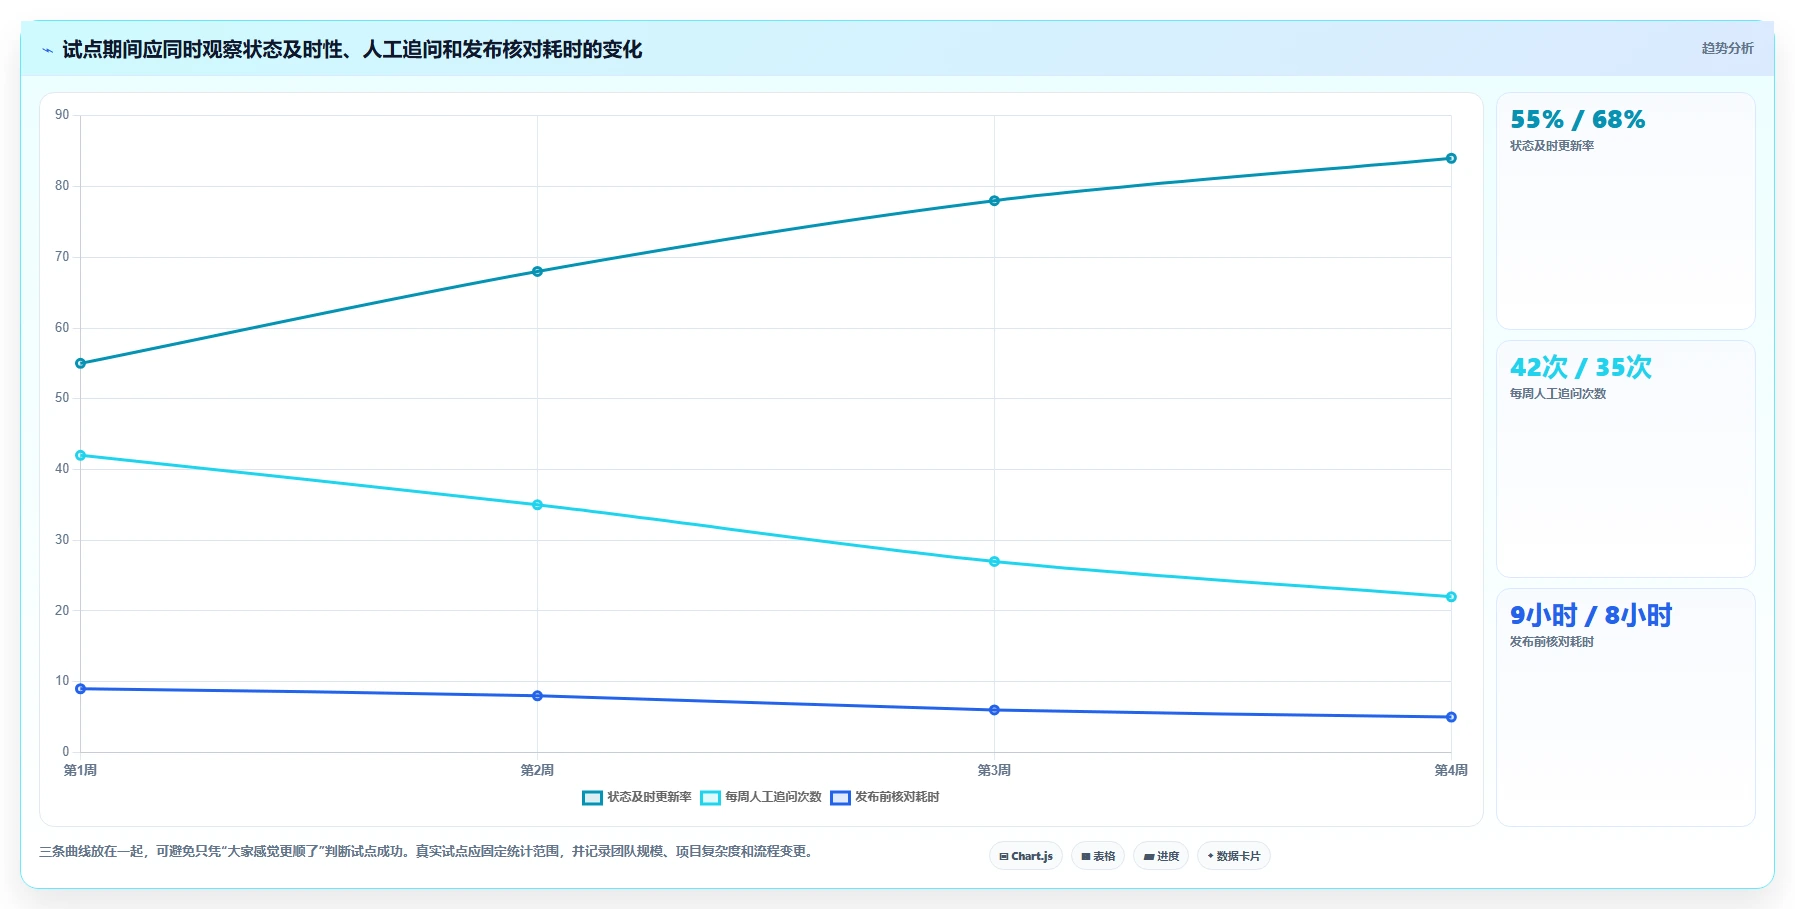
Task: Toggle the 每周人工追问次数 legend swatch
Action: (x=710, y=797)
